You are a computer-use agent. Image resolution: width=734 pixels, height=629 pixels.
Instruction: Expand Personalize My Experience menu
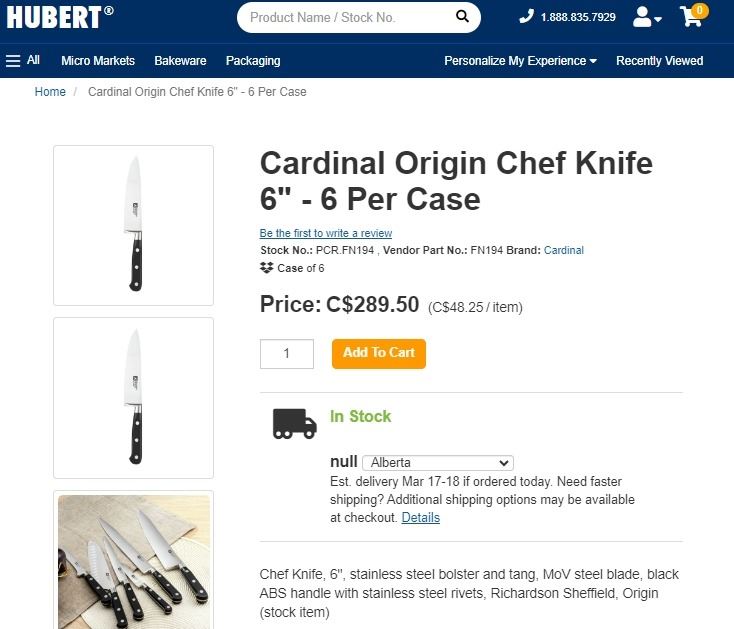point(520,61)
